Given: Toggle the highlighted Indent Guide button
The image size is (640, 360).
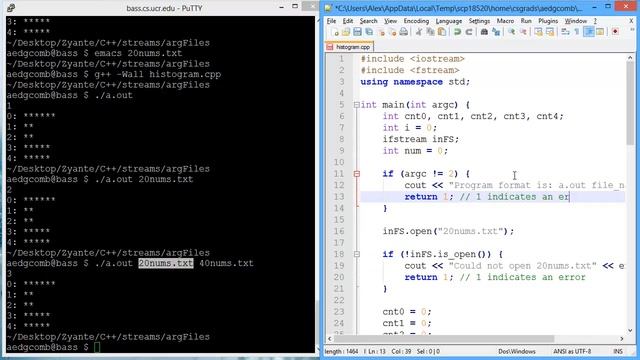Looking at the screenshot, I should pos(589,32).
